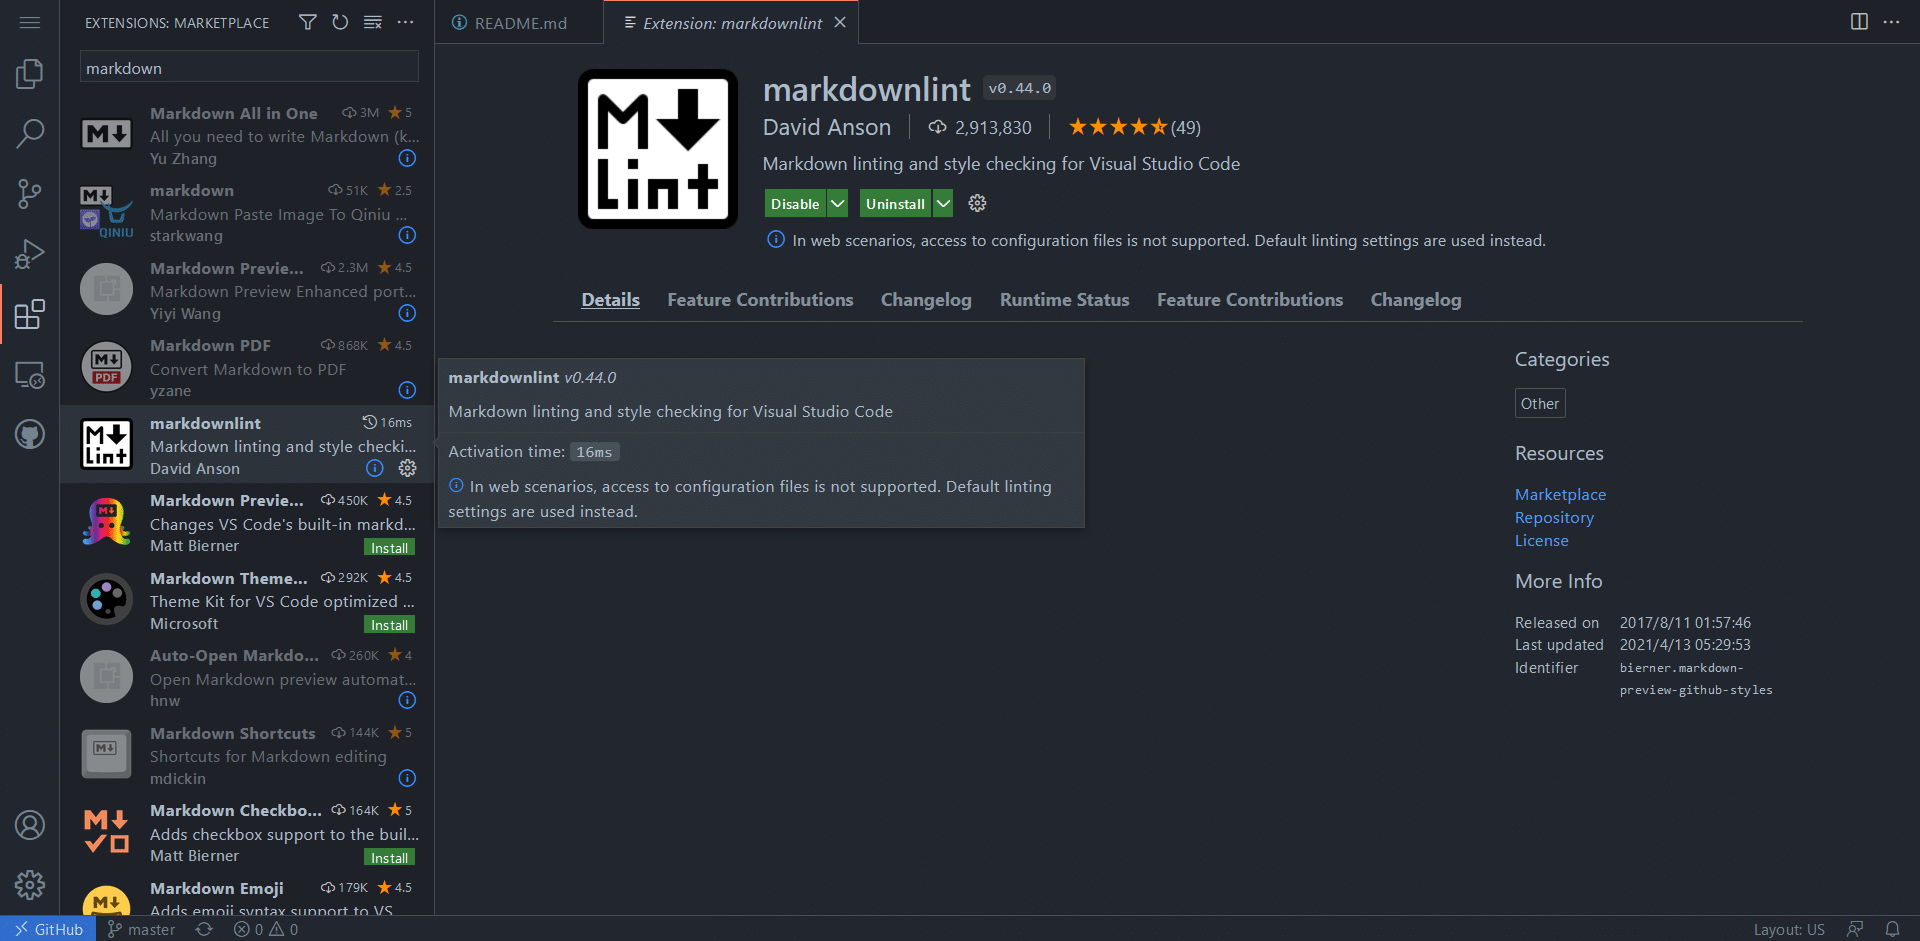Select Auto-Open Markdown preview extension
Image resolution: width=1920 pixels, height=941 pixels.
(x=247, y=677)
